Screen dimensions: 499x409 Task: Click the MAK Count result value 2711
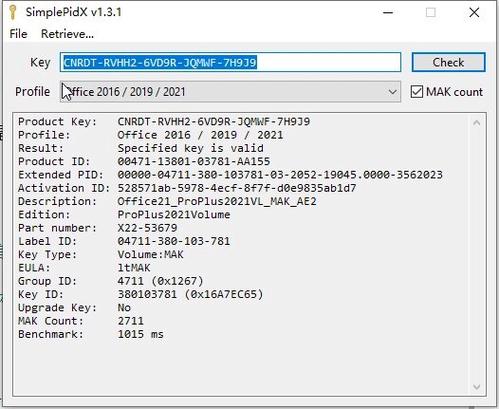click(x=131, y=321)
